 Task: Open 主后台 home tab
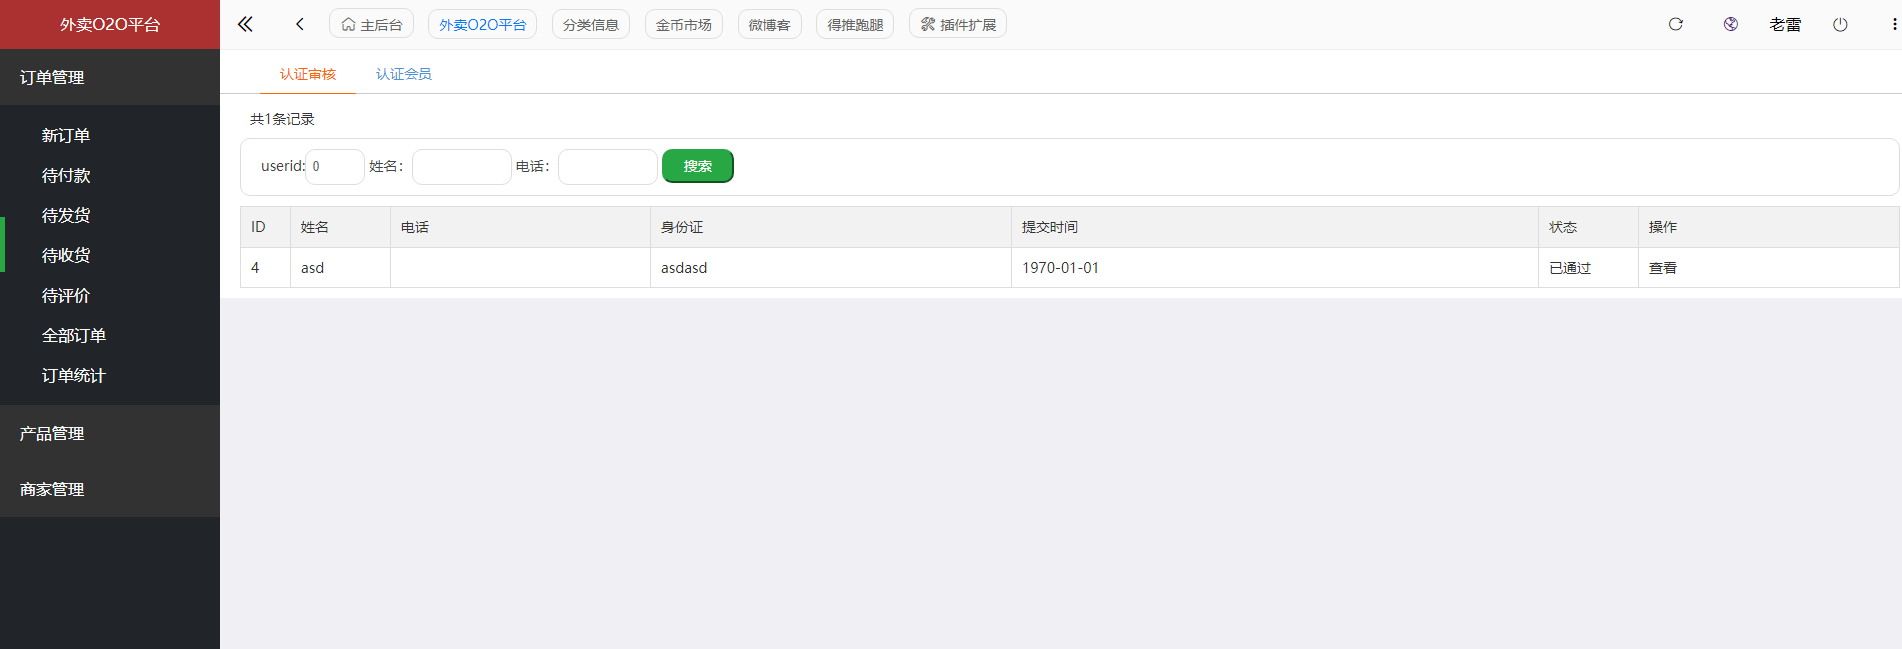pyautogui.click(x=371, y=24)
